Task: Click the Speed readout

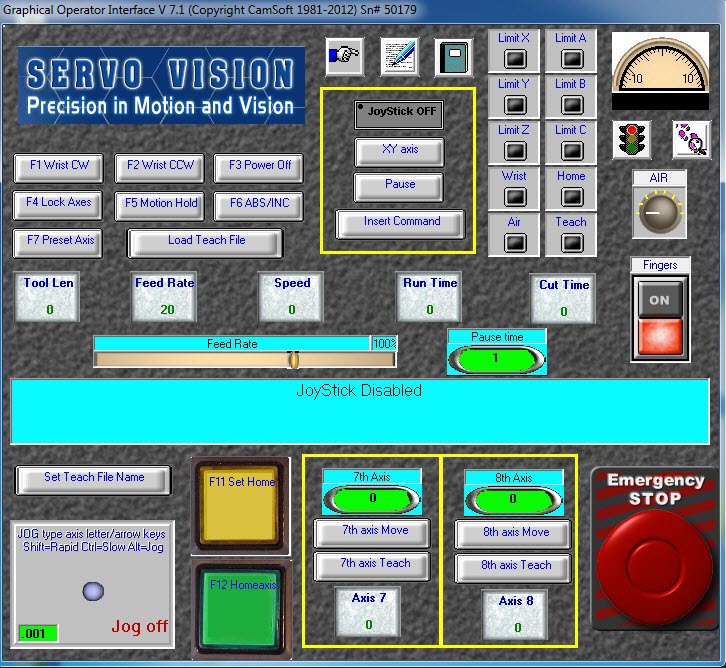Action: click(x=291, y=297)
